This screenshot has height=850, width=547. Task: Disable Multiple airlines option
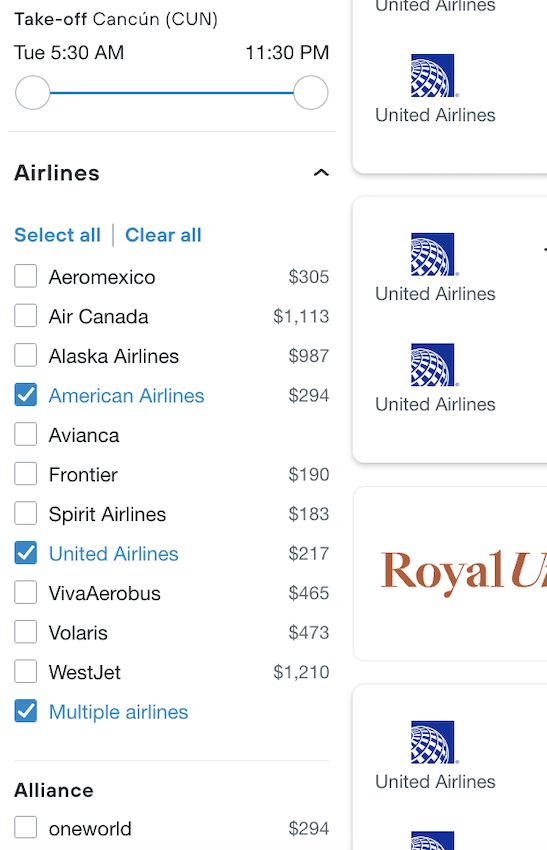point(25,711)
